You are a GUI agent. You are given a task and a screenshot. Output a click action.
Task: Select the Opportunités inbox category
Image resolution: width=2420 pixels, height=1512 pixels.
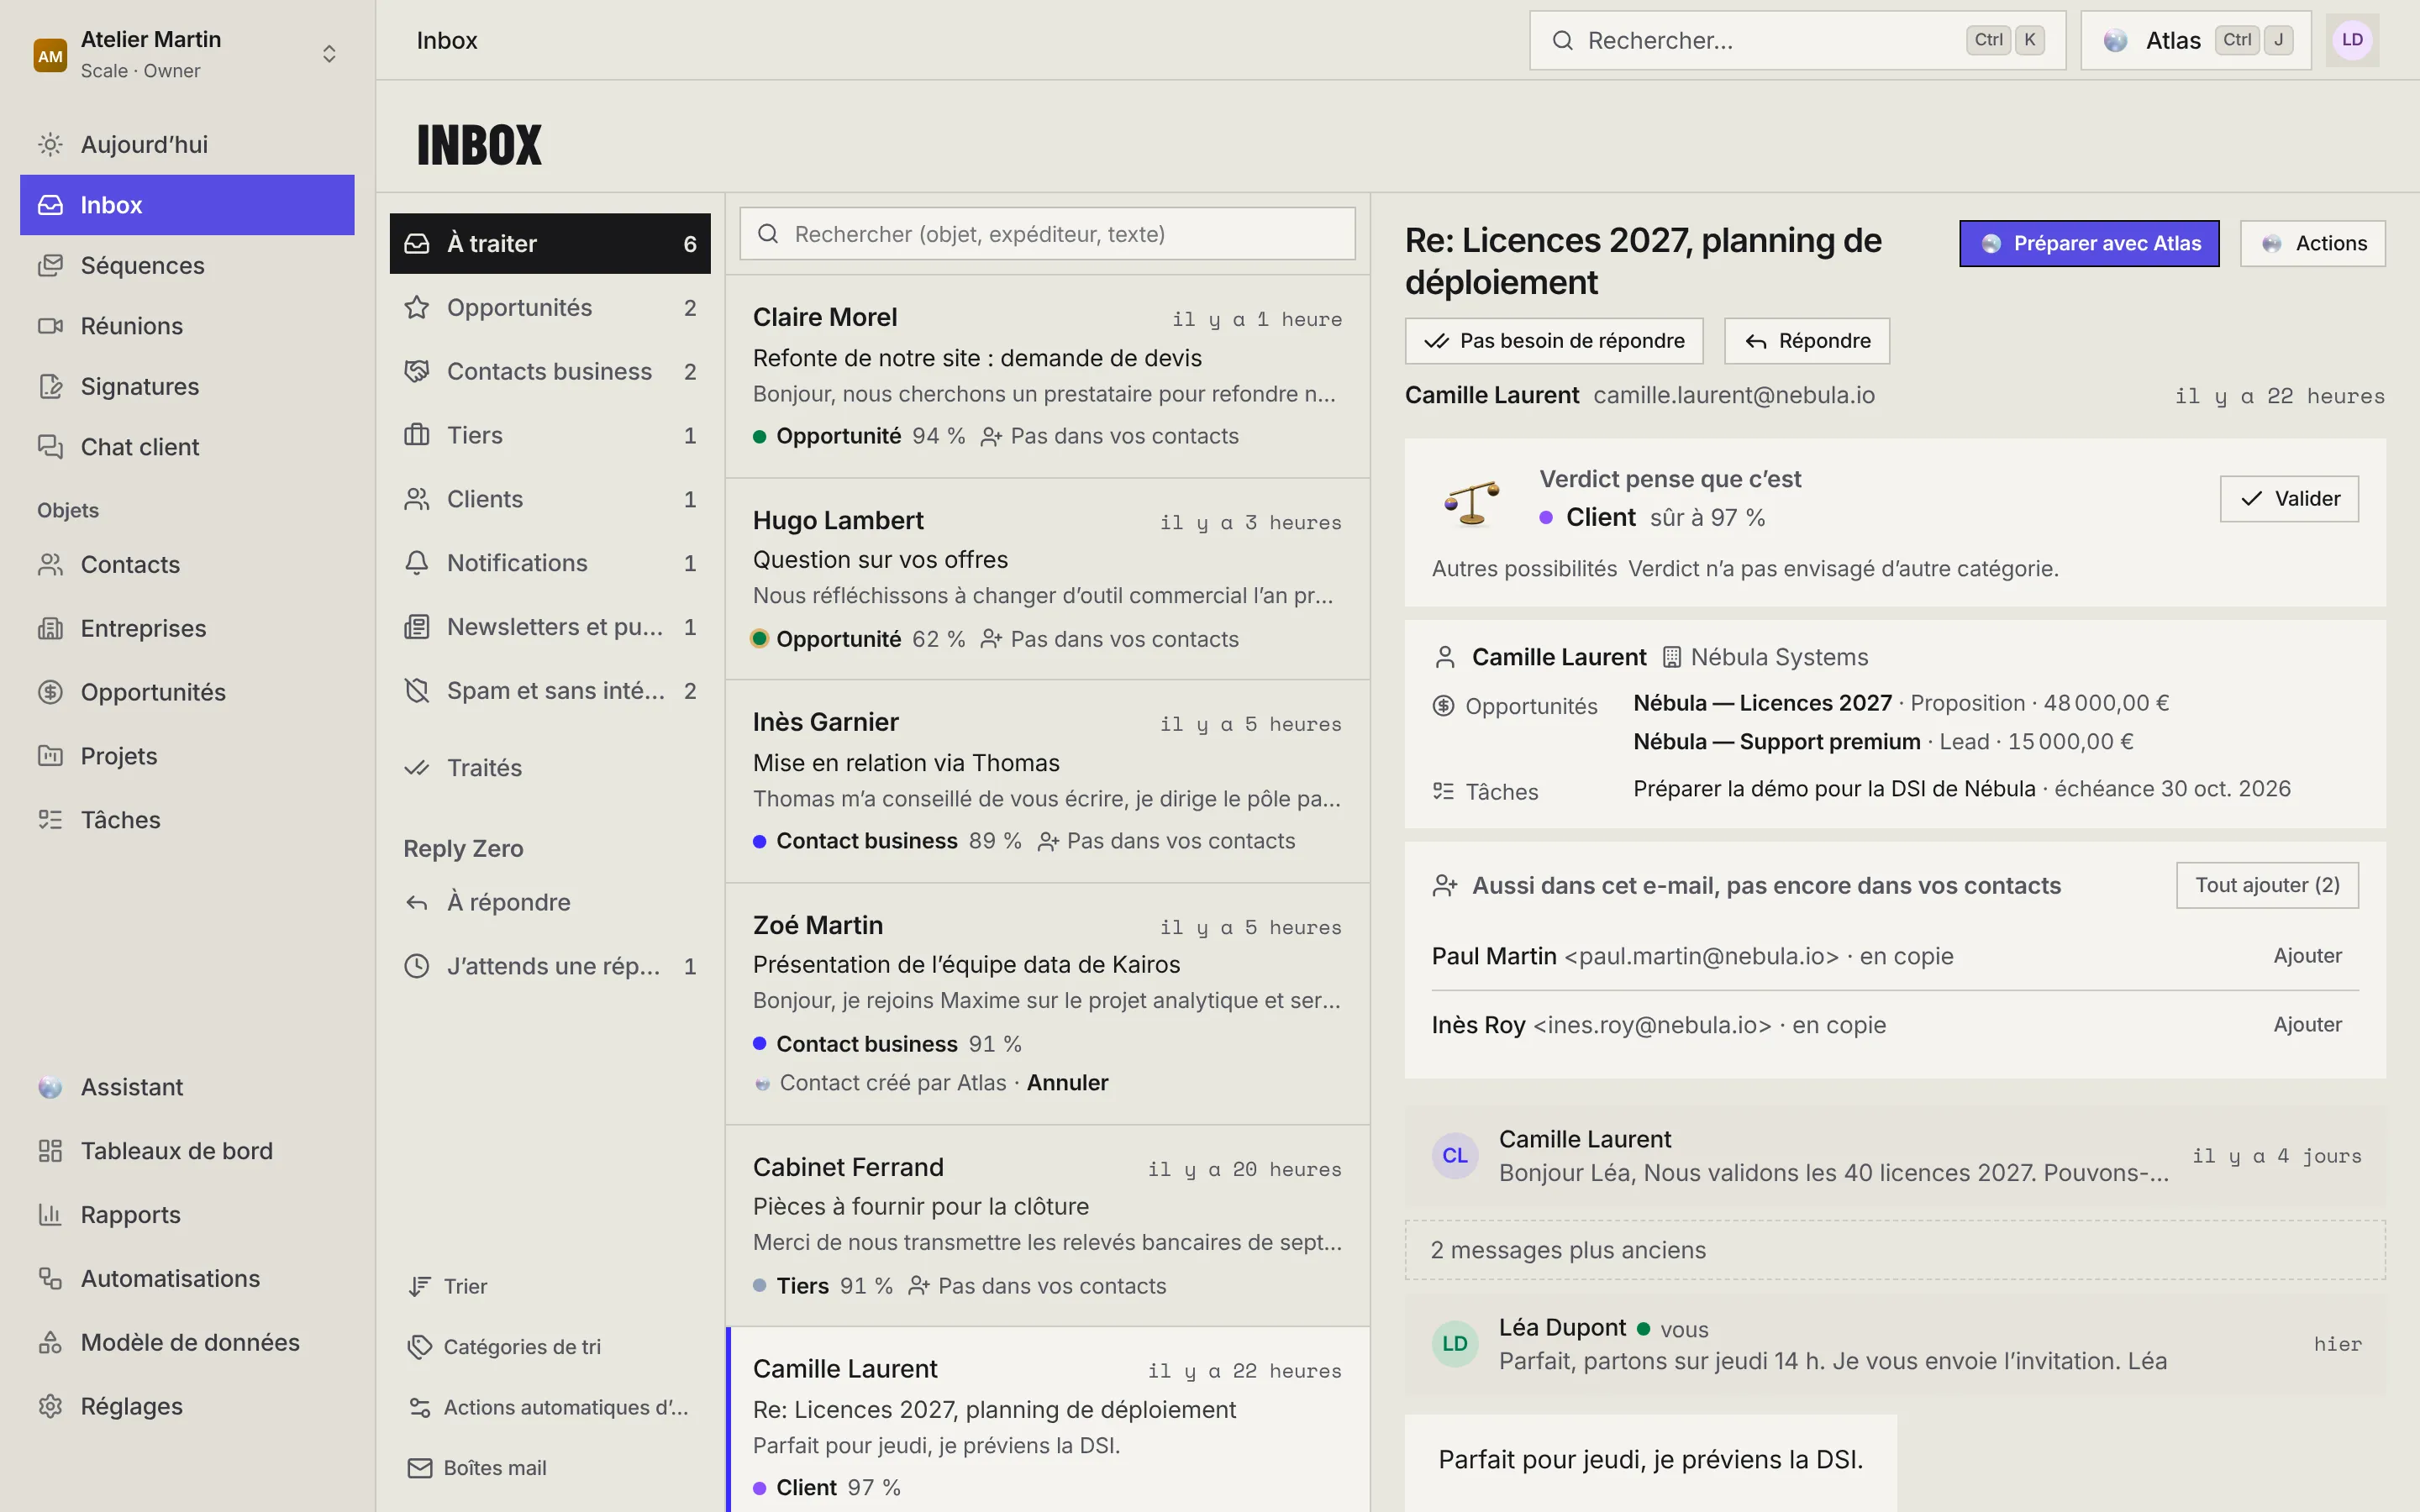[x=550, y=308]
